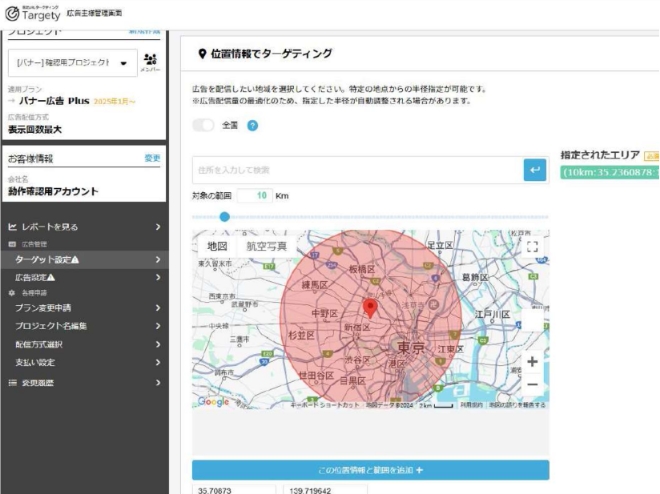
Task: Click 江戸川区 label on map
Action: tap(492, 314)
